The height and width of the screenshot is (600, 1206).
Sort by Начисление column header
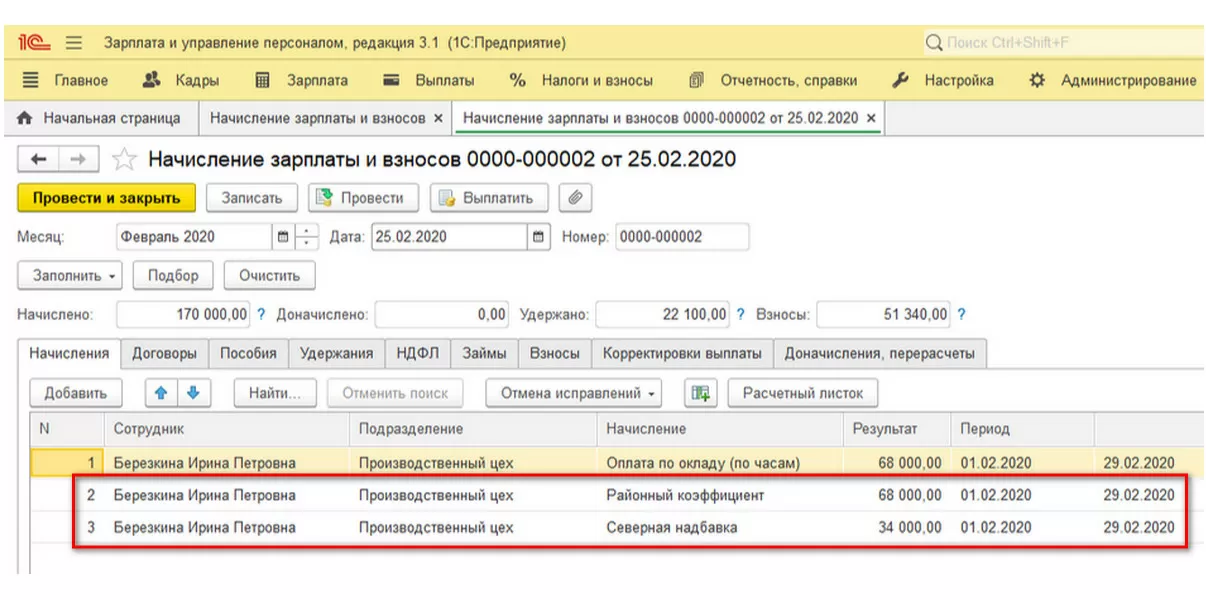point(721,428)
